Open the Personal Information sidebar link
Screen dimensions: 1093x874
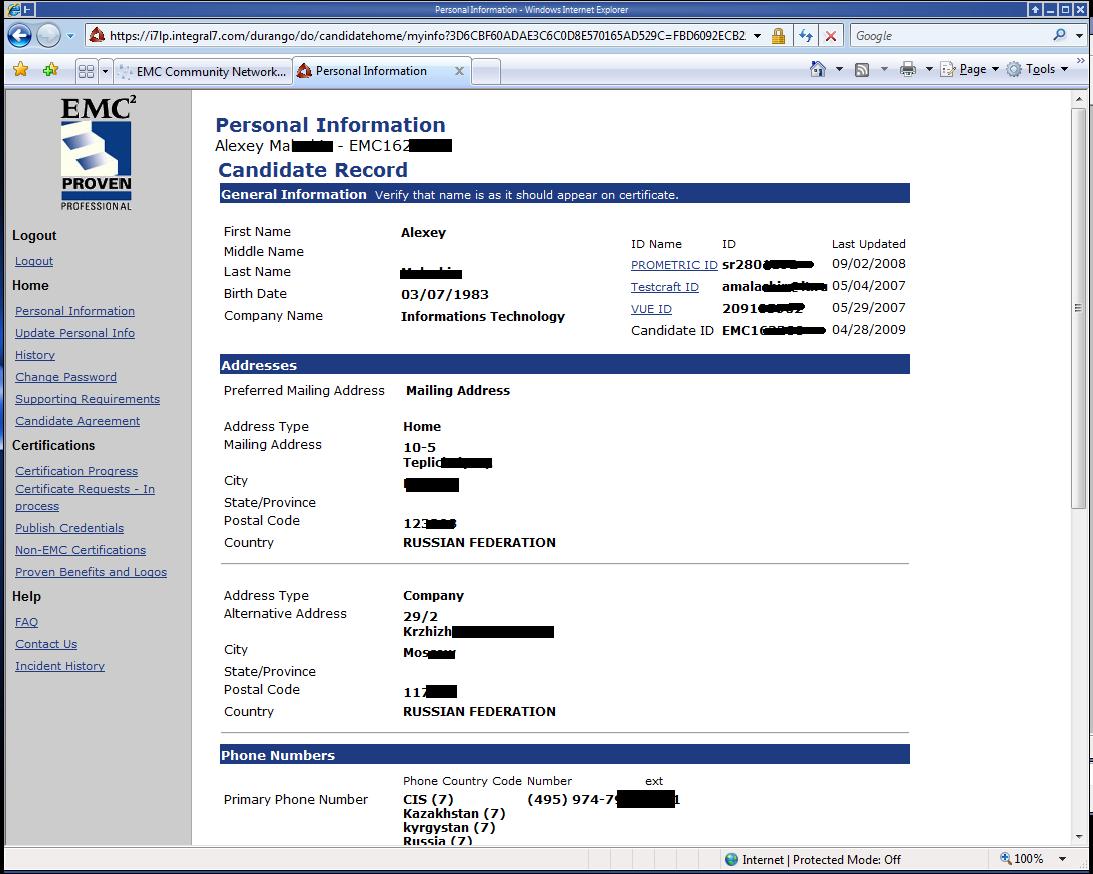pos(75,311)
